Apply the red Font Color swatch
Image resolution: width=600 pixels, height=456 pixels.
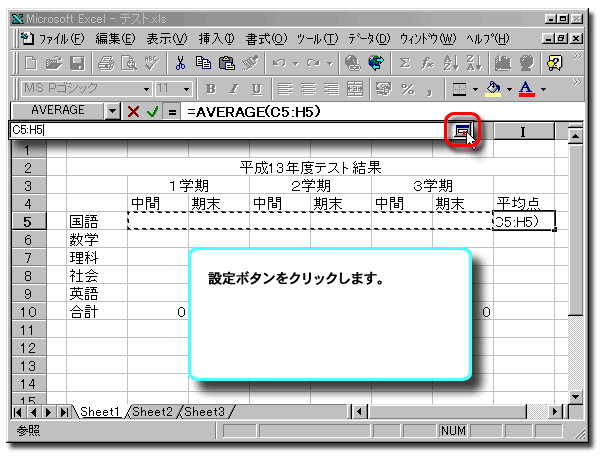point(527,89)
